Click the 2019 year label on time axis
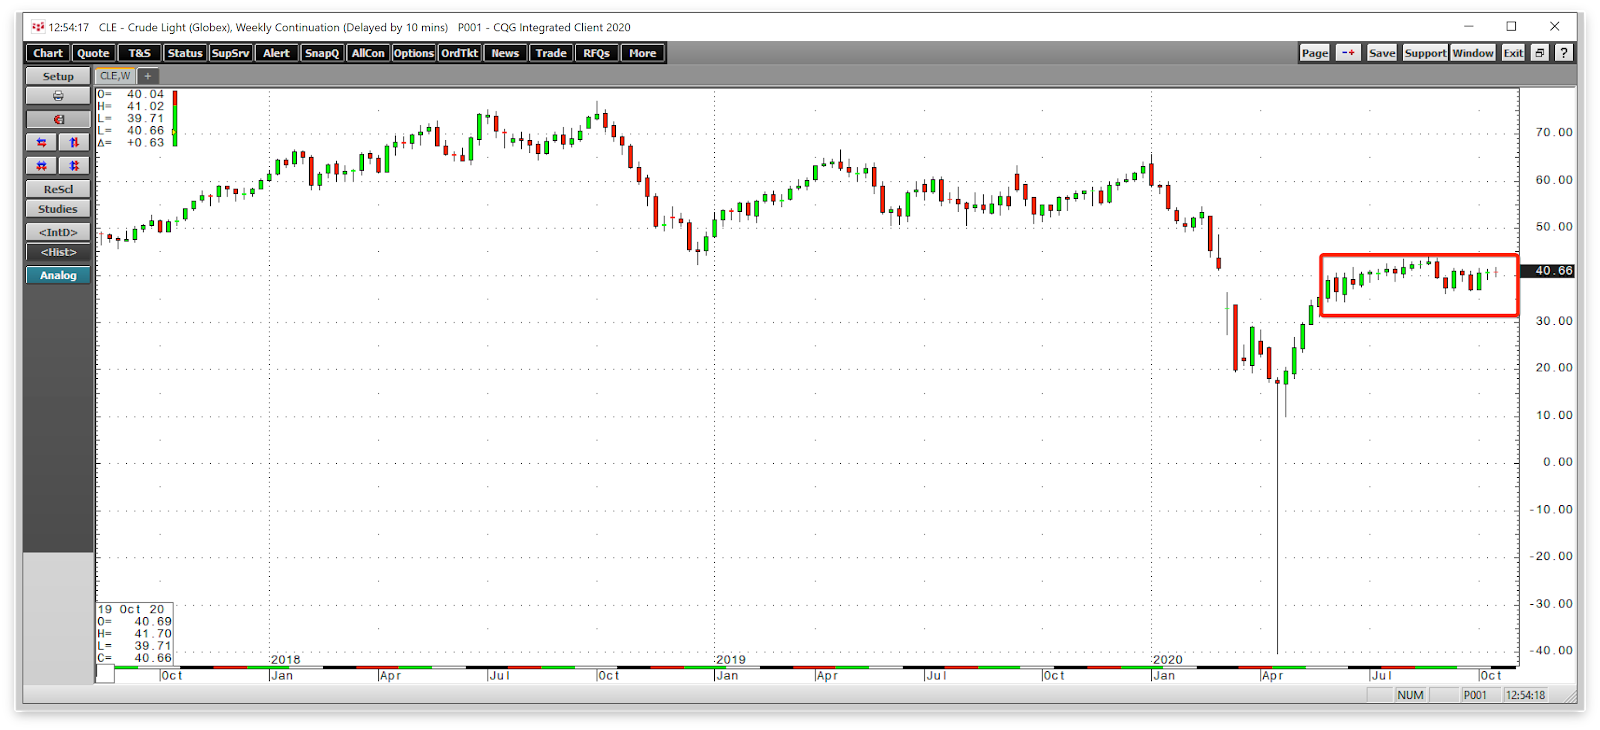 [x=731, y=660]
